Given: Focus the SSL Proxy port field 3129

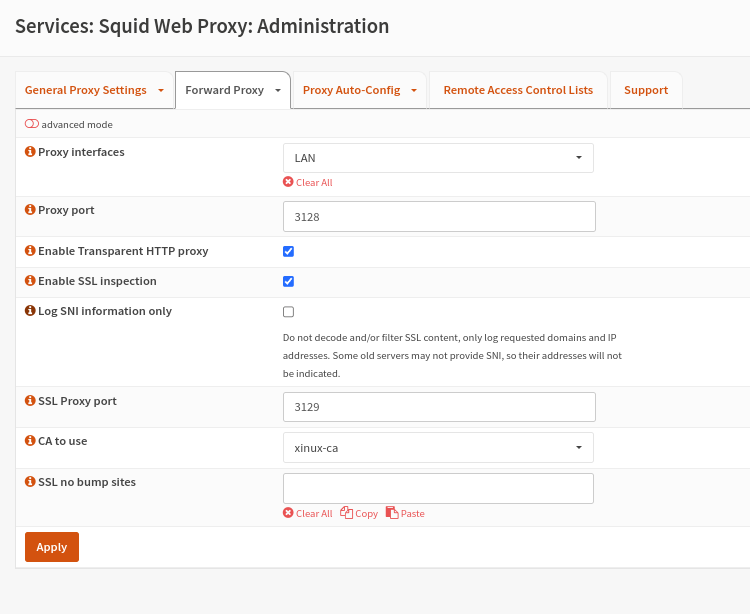Looking at the screenshot, I should [x=439, y=407].
